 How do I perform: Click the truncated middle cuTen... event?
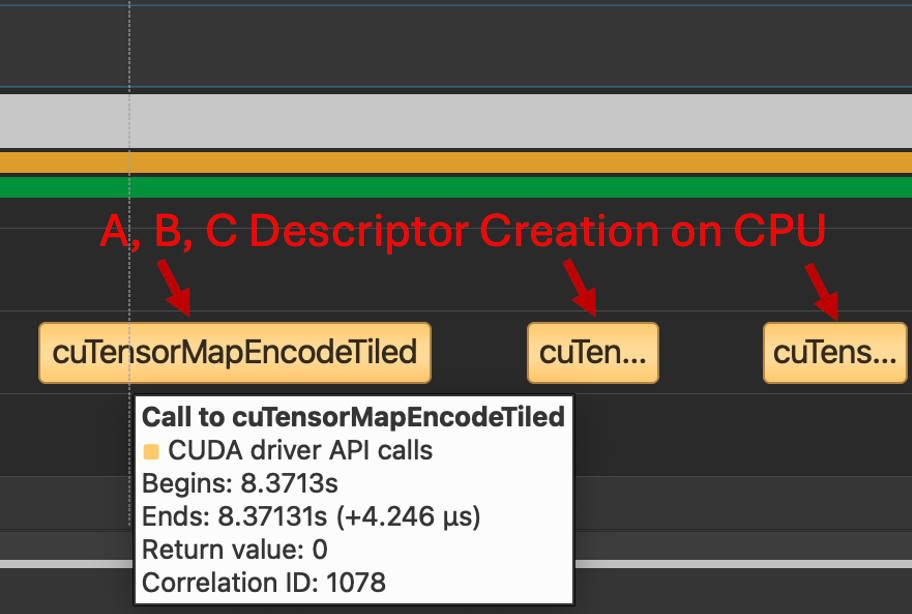(592, 352)
